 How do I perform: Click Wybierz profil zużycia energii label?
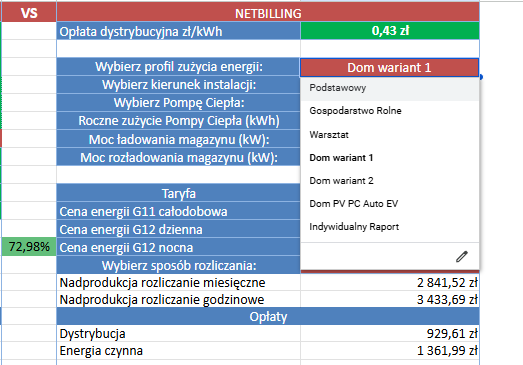click(x=178, y=67)
